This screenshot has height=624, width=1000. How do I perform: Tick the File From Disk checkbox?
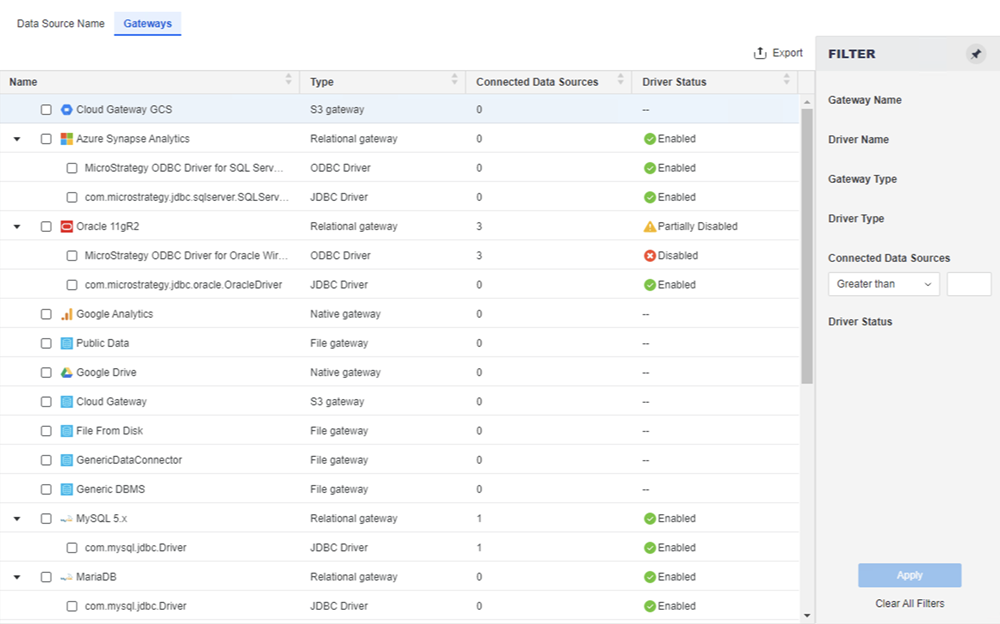(46, 431)
